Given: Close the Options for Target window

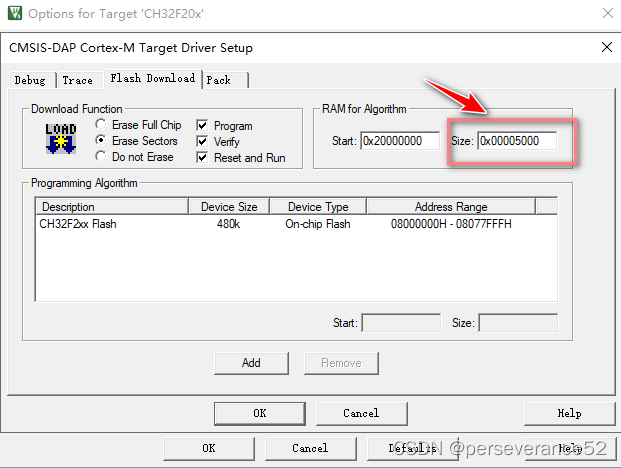Looking at the screenshot, I should (608, 13).
